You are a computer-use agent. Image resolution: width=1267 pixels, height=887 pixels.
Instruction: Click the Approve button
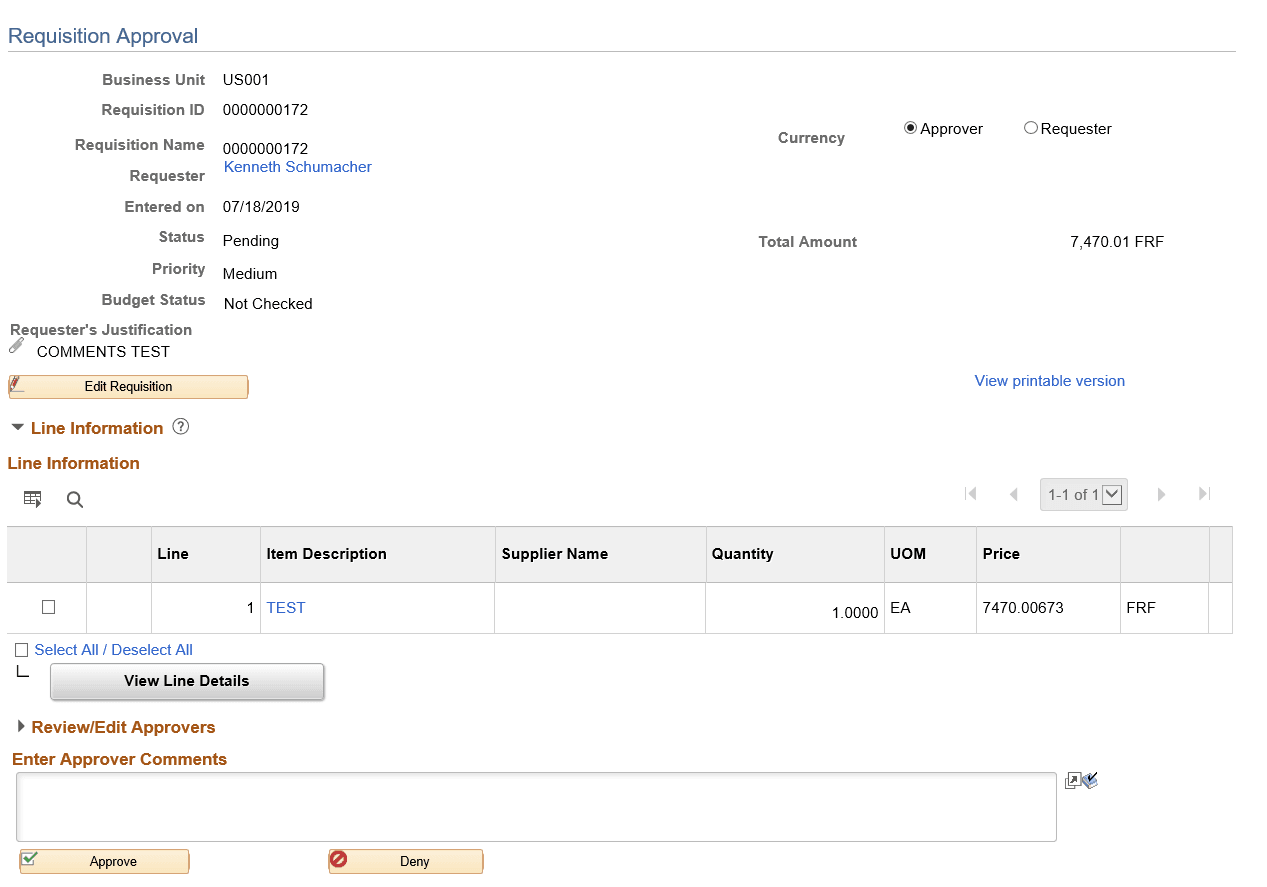104,861
